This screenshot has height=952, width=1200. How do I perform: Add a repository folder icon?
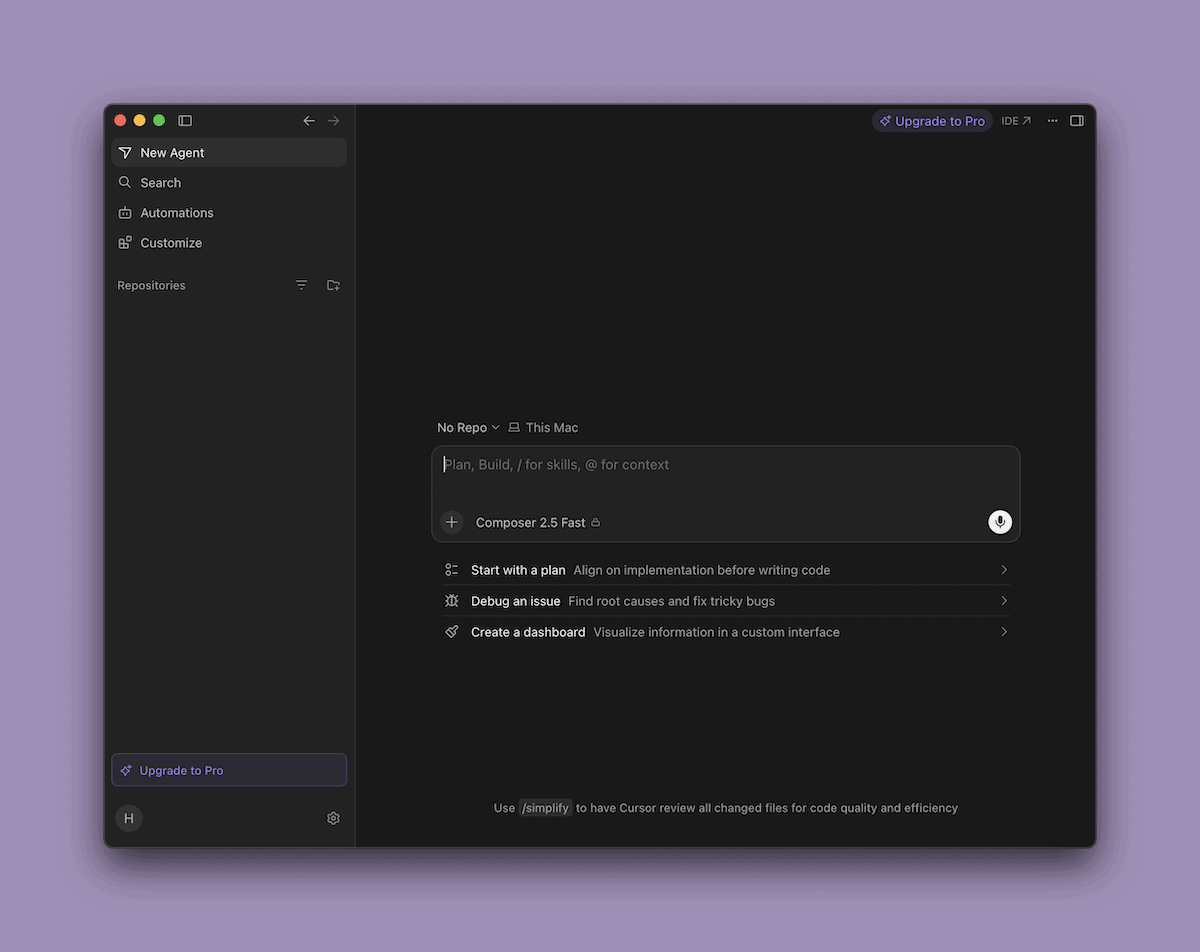(334, 285)
